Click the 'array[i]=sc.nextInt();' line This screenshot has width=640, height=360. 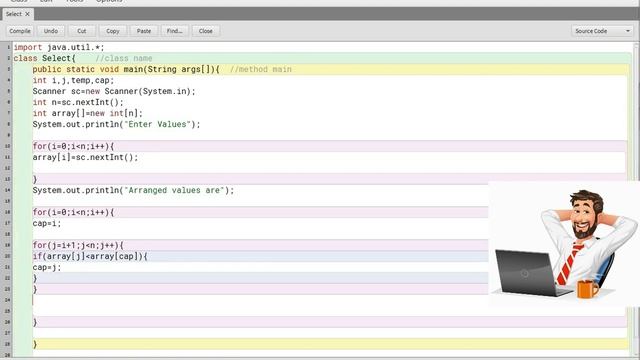pos(86,158)
